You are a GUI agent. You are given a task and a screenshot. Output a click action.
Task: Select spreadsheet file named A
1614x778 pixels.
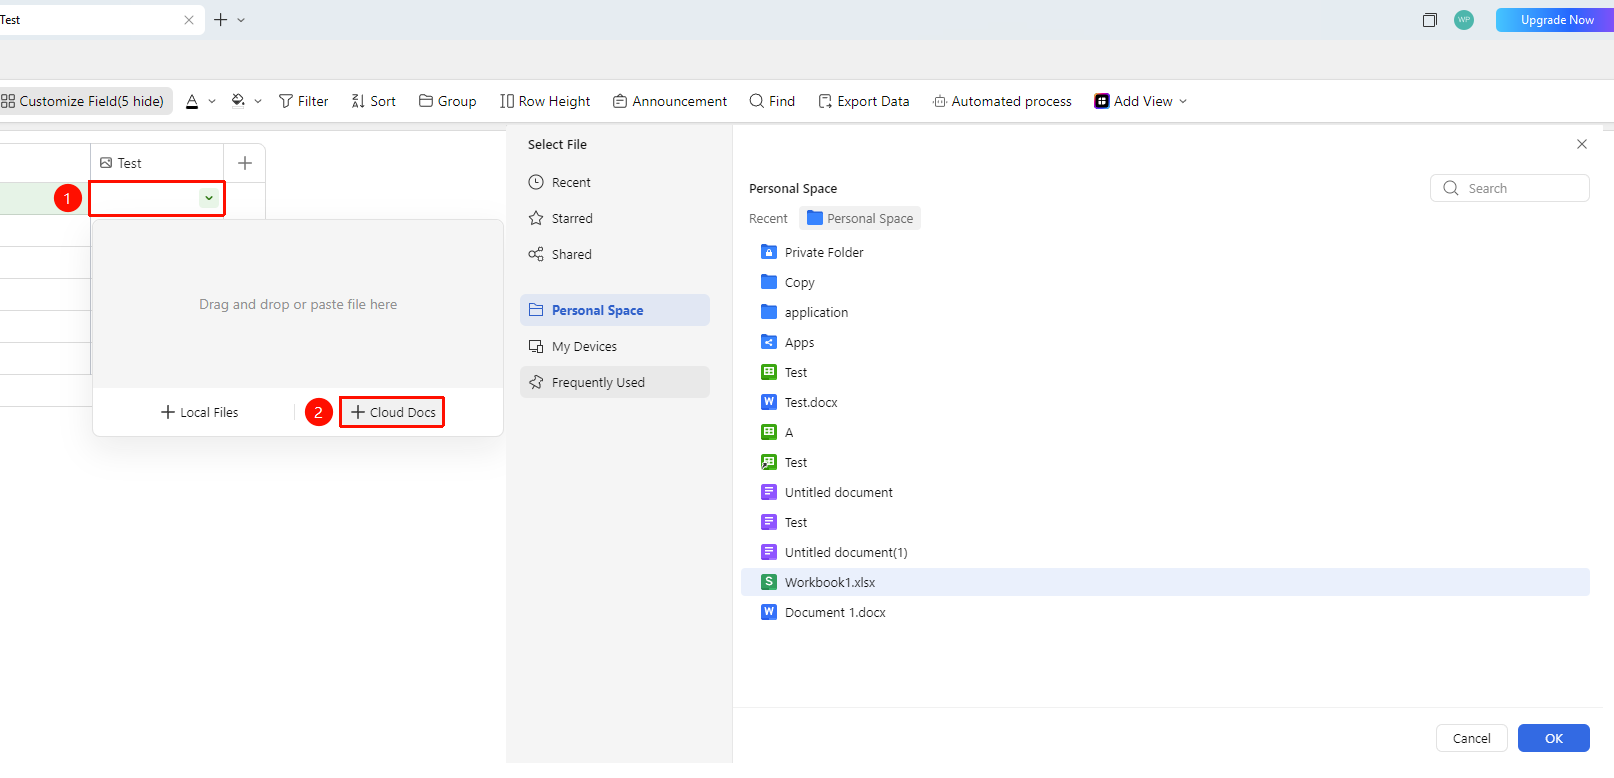tap(1165, 432)
